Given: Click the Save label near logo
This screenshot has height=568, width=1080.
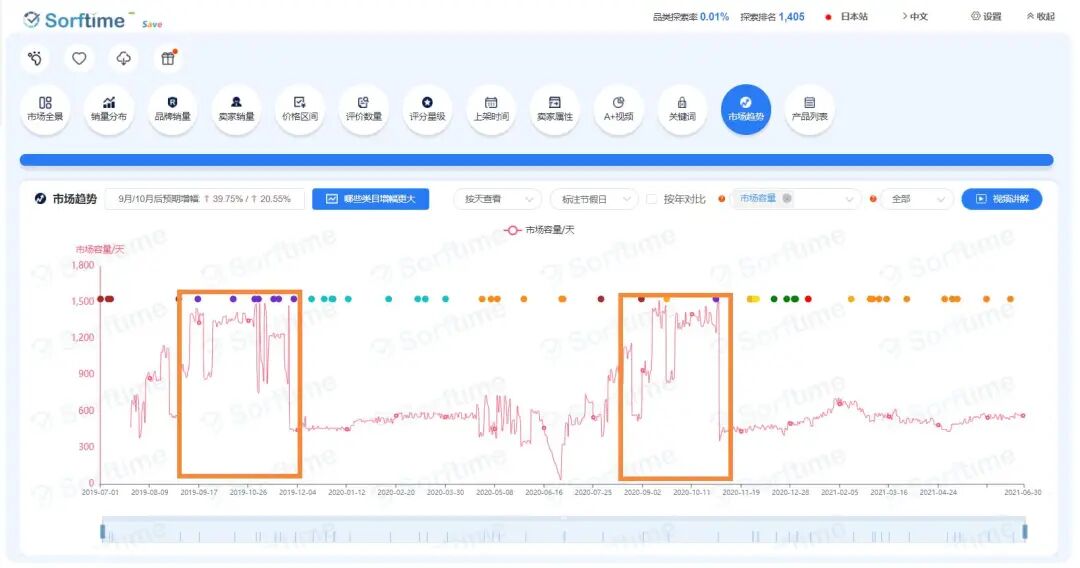Looking at the screenshot, I should pos(152,24).
